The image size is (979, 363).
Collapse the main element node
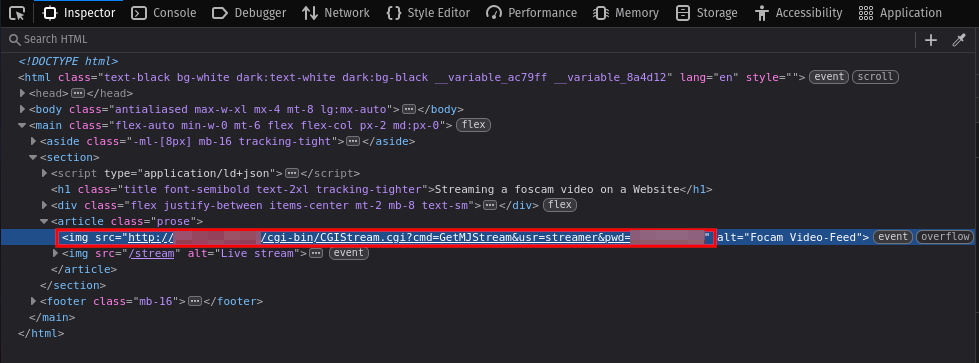[23, 125]
